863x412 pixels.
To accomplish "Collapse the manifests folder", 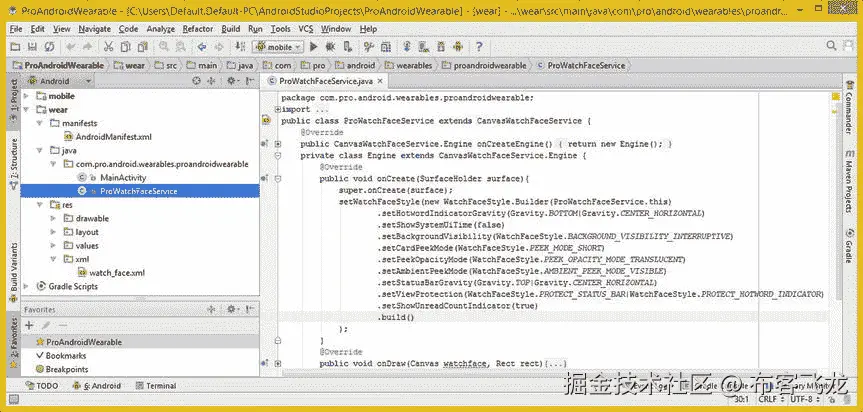I will click(40, 123).
